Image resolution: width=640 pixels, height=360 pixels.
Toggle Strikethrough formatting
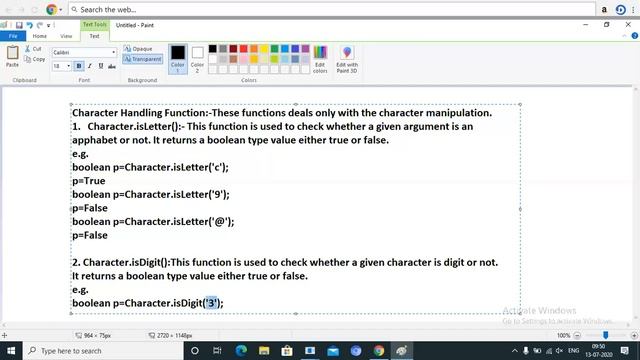[111, 66]
